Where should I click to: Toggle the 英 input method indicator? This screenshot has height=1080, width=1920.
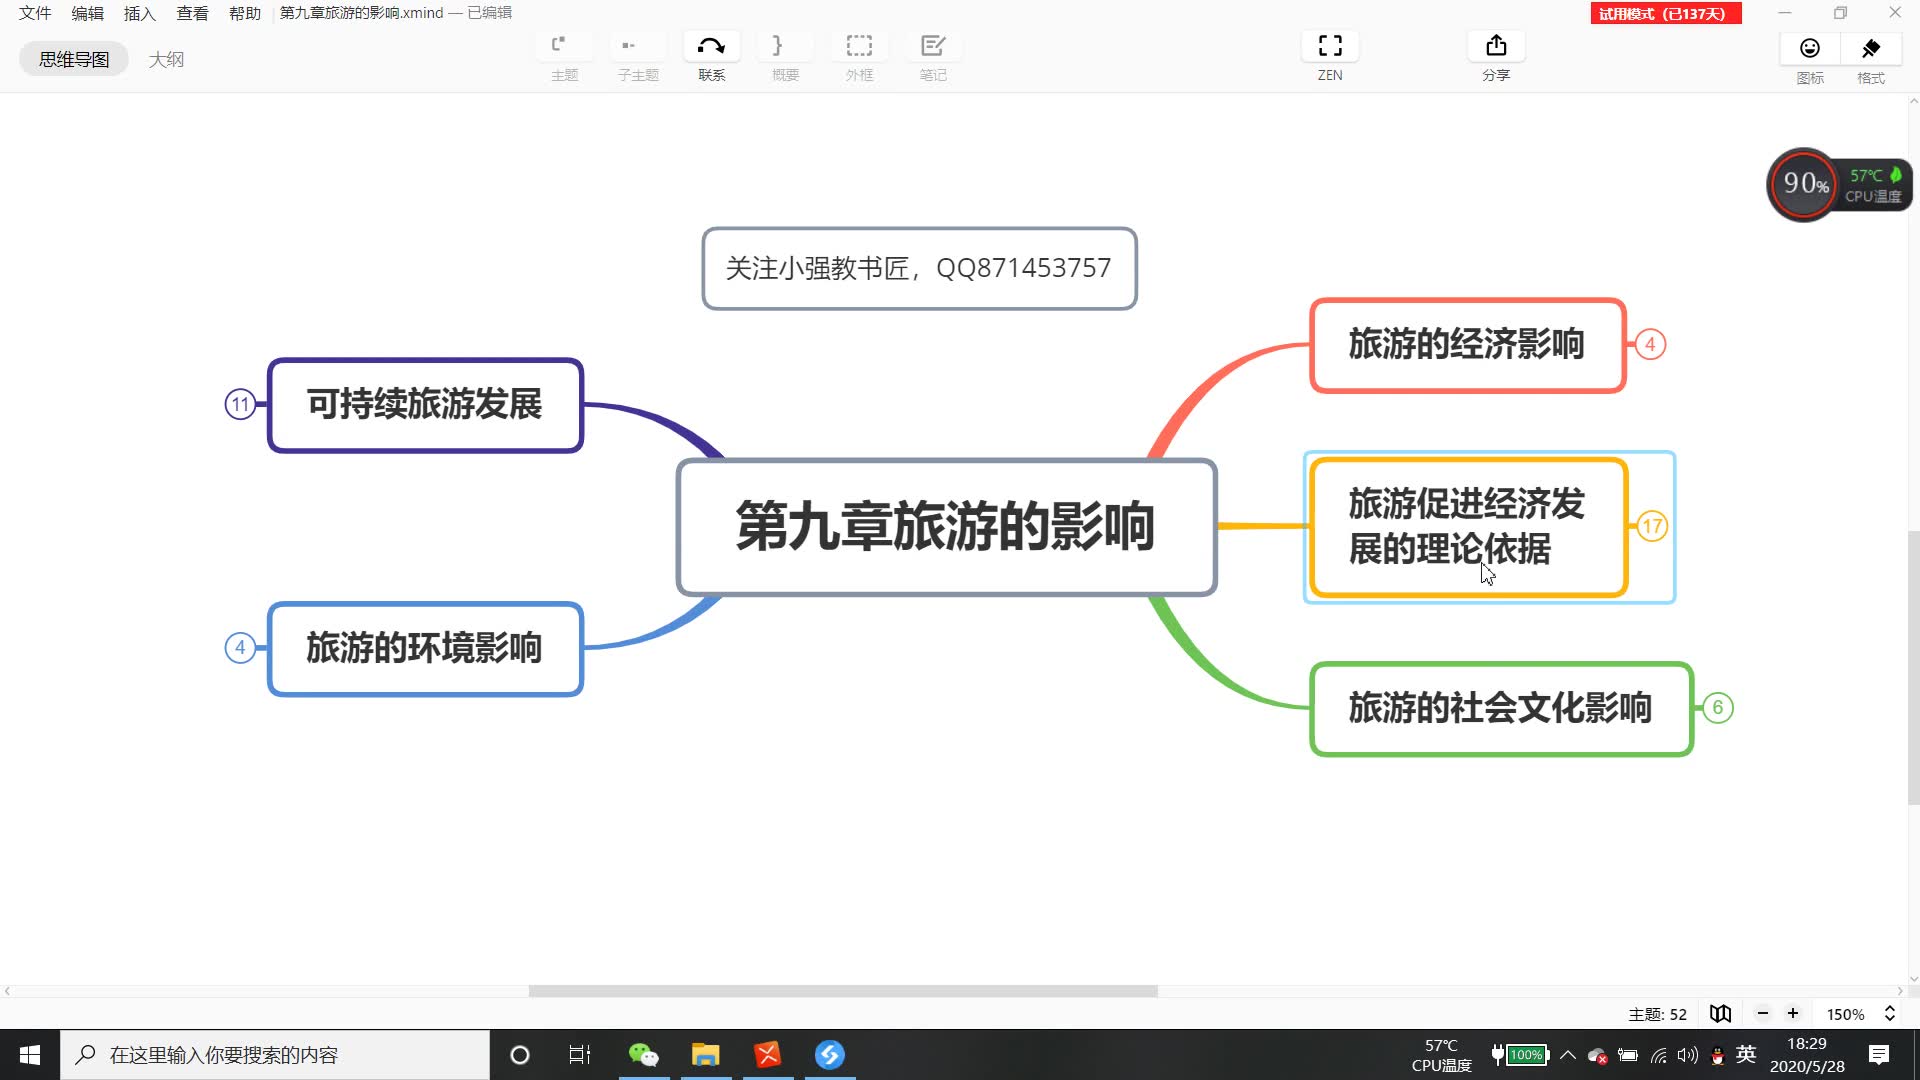pyautogui.click(x=1746, y=1054)
